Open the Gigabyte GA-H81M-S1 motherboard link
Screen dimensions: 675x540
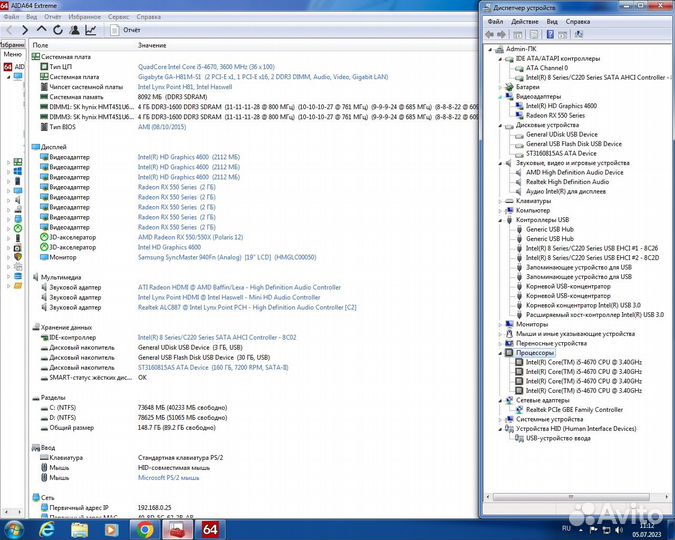[x=263, y=77]
